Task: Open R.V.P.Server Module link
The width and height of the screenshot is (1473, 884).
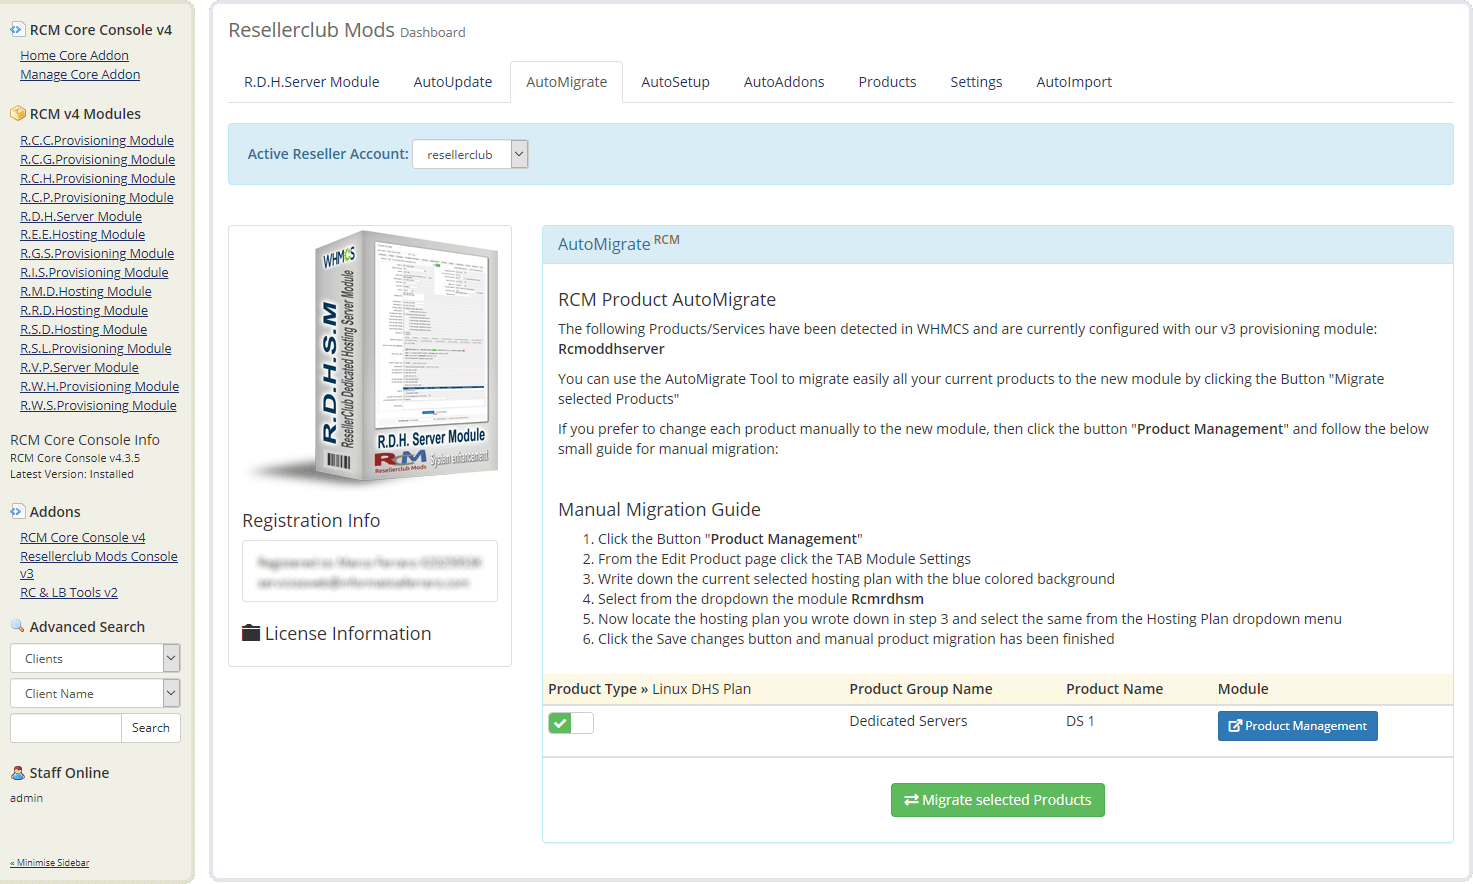Action: tap(79, 368)
